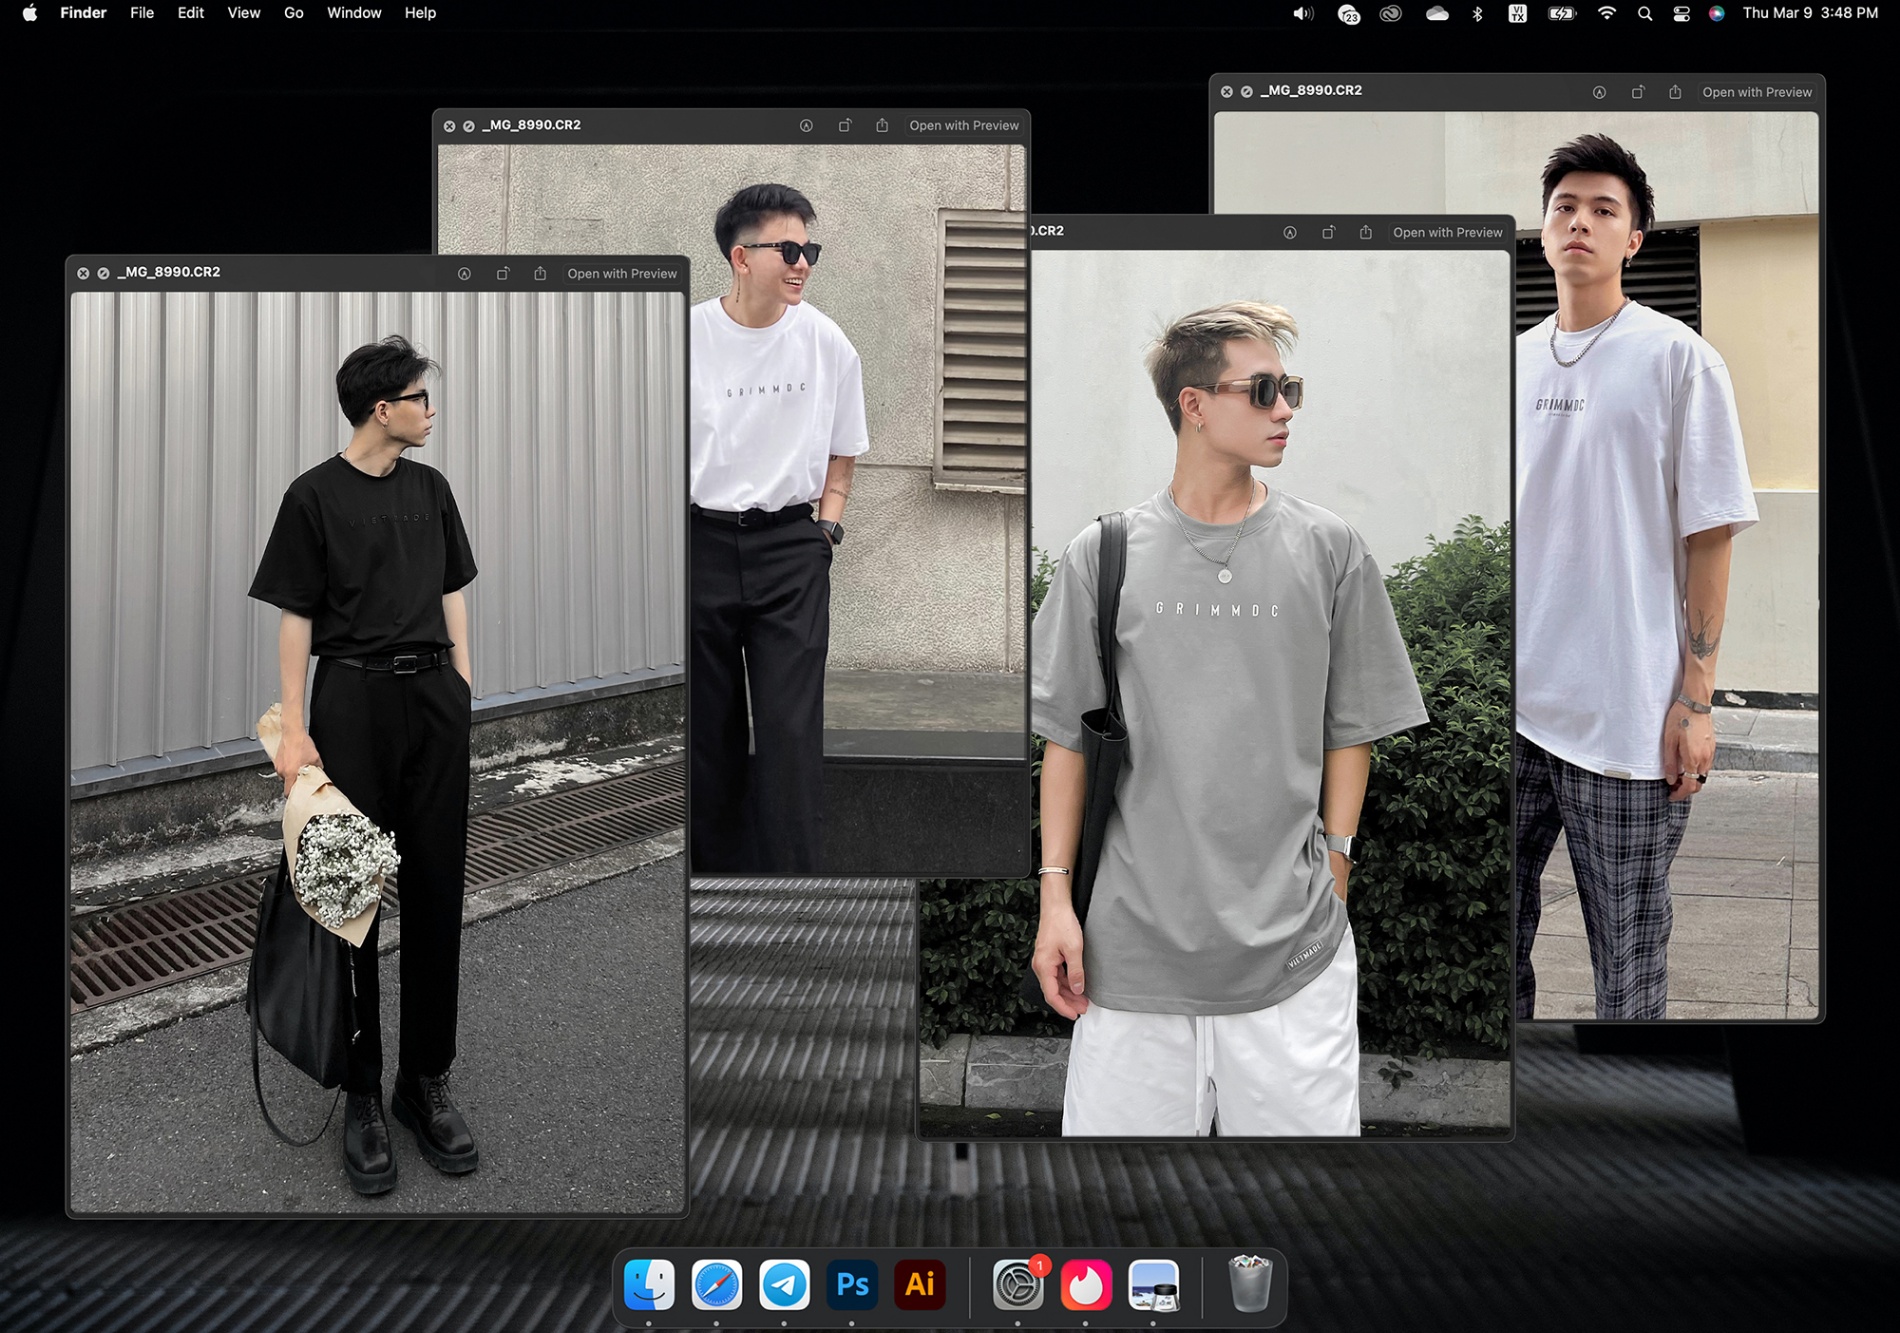Open the volume control in menu bar

(1302, 13)
